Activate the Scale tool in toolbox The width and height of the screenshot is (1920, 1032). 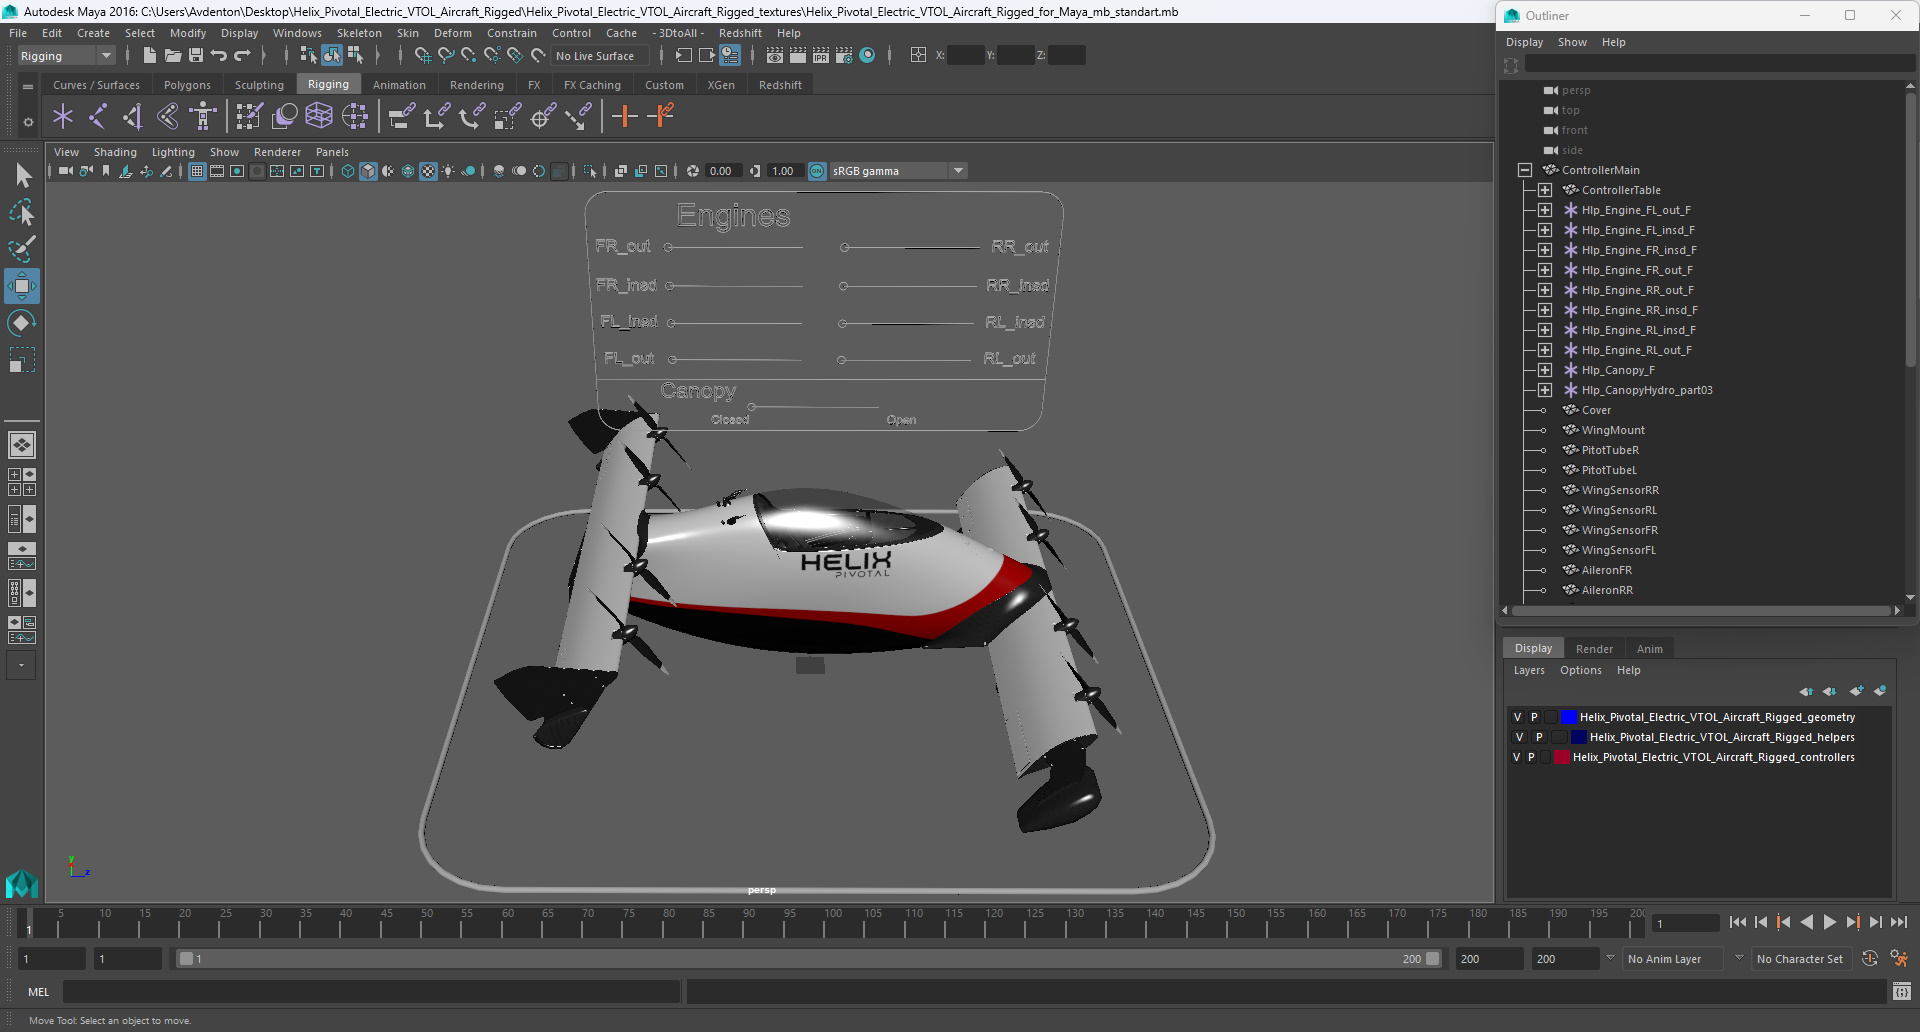22,359
